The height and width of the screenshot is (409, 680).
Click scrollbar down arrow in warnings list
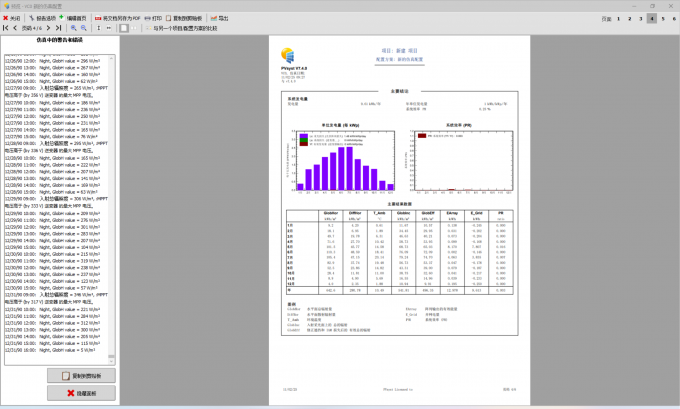tap(113, 359)
